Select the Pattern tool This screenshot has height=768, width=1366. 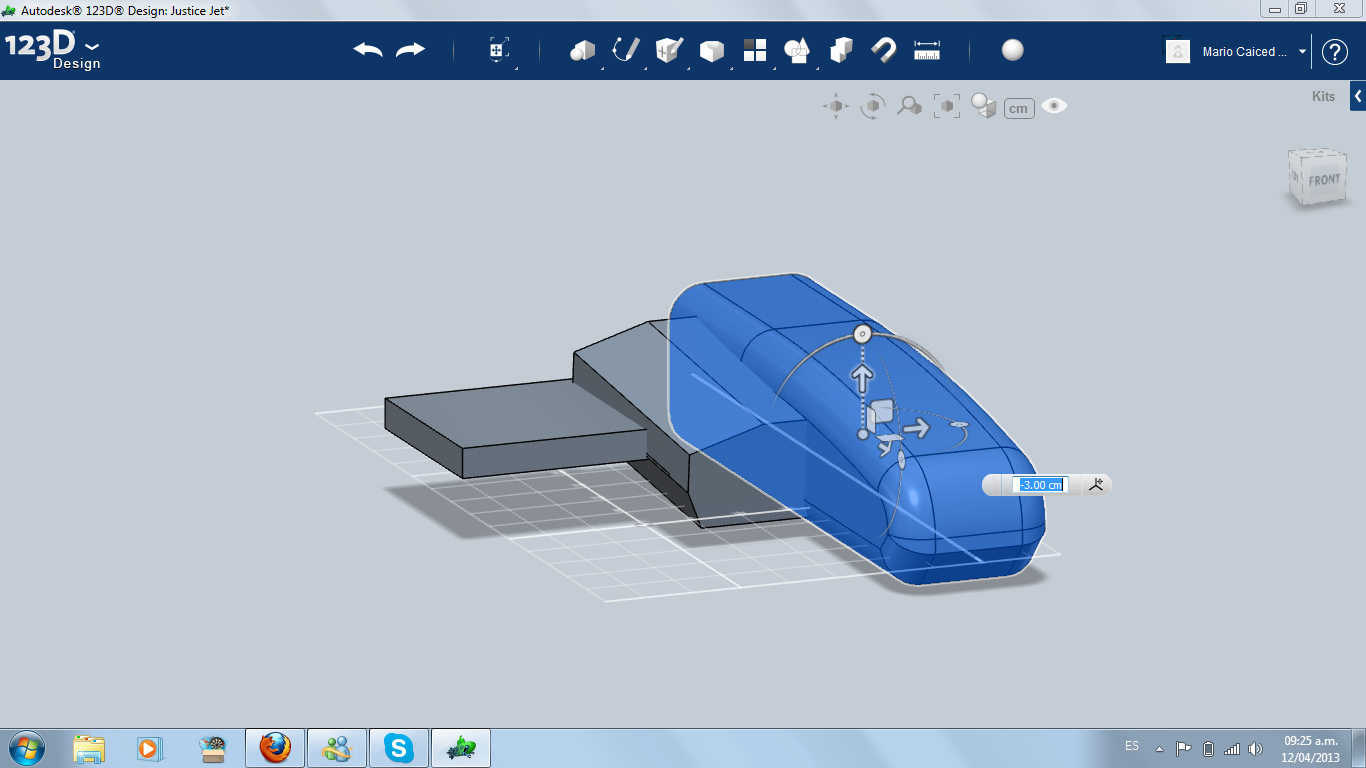tap(755, 50)
